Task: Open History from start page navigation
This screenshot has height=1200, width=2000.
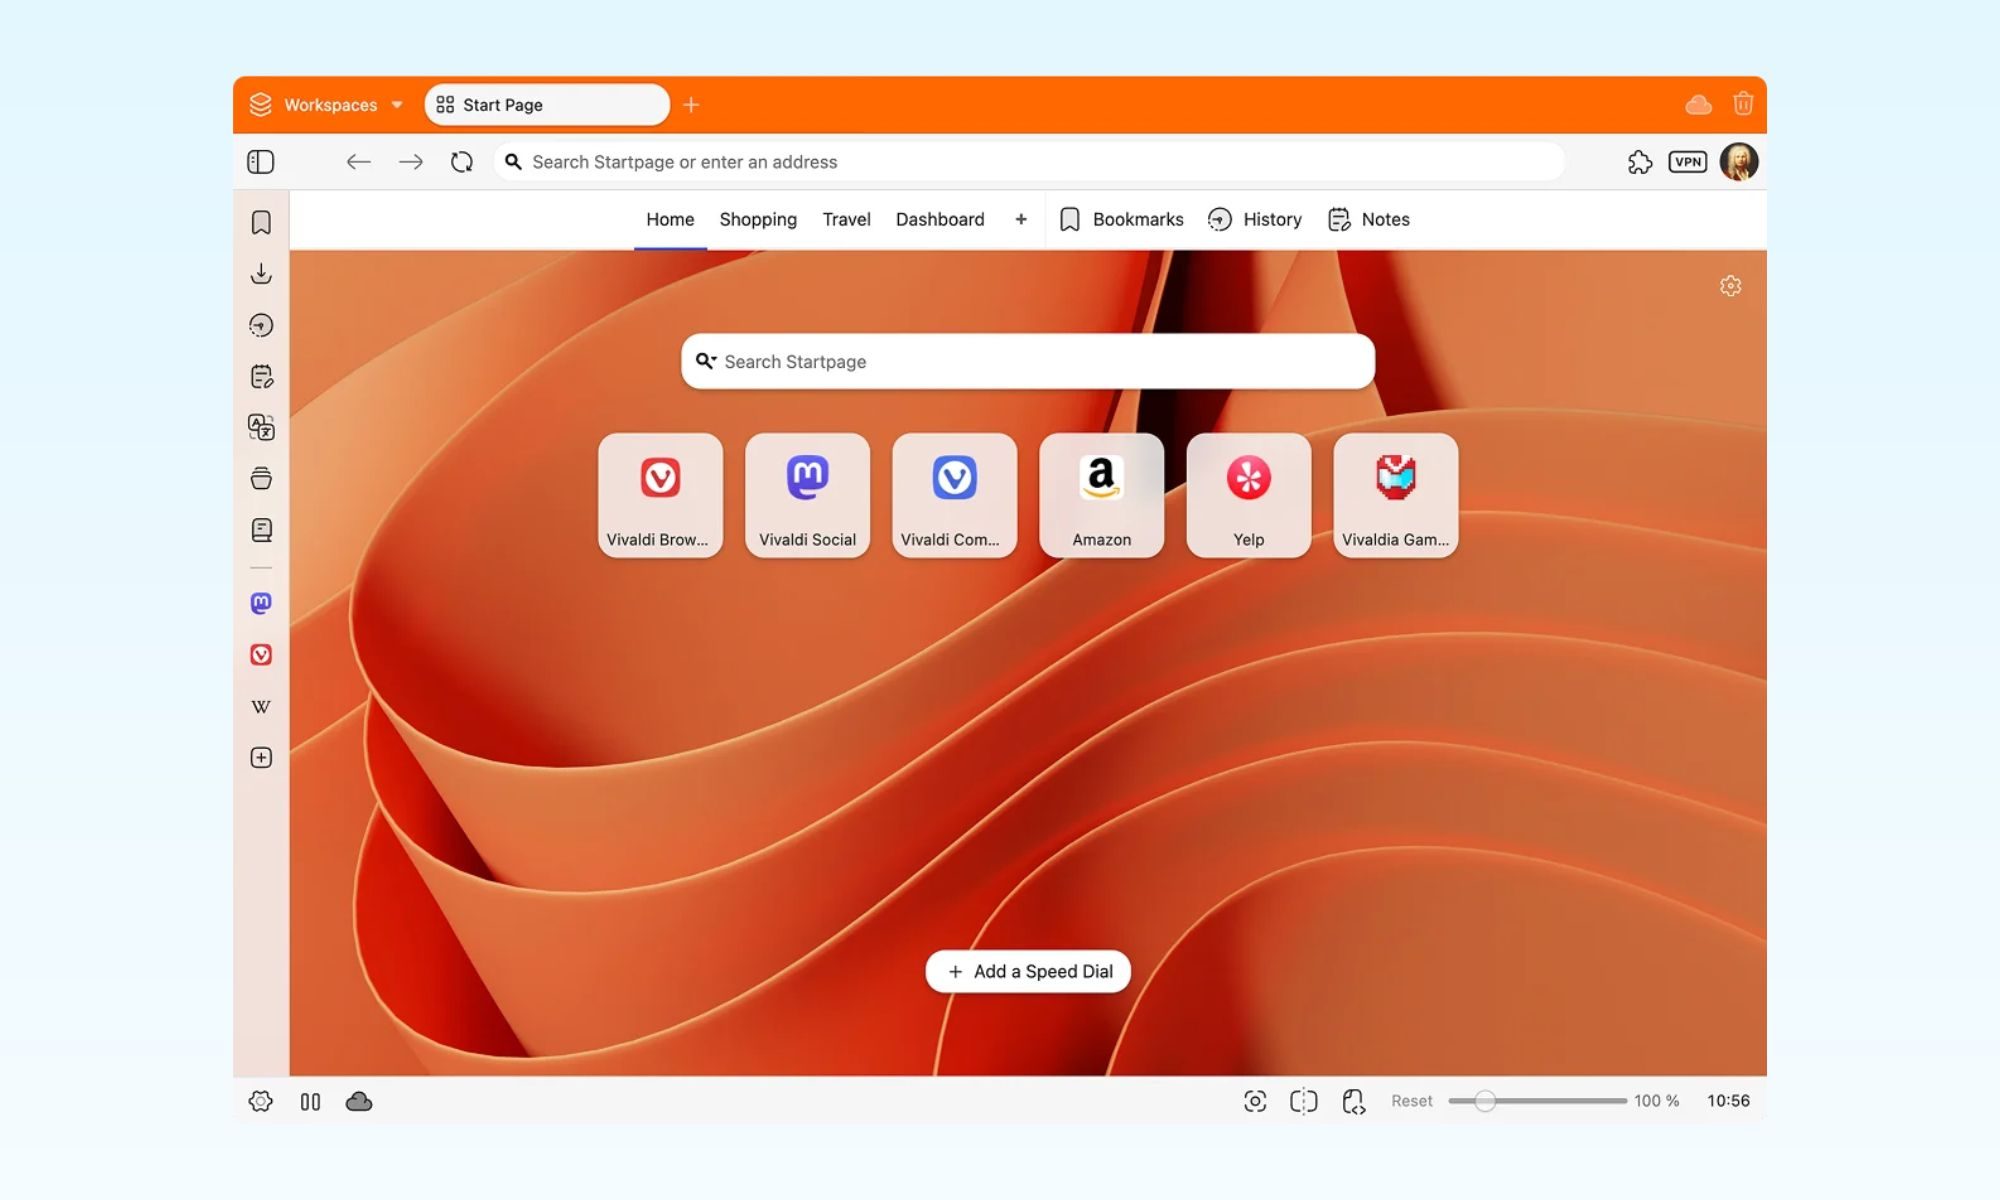Action: 1255,219
